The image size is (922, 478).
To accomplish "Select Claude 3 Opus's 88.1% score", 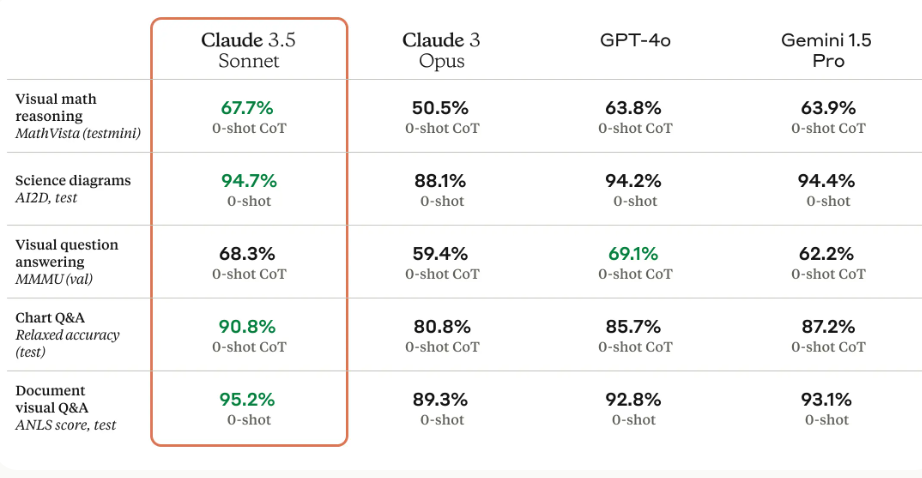I will [441, 181].
